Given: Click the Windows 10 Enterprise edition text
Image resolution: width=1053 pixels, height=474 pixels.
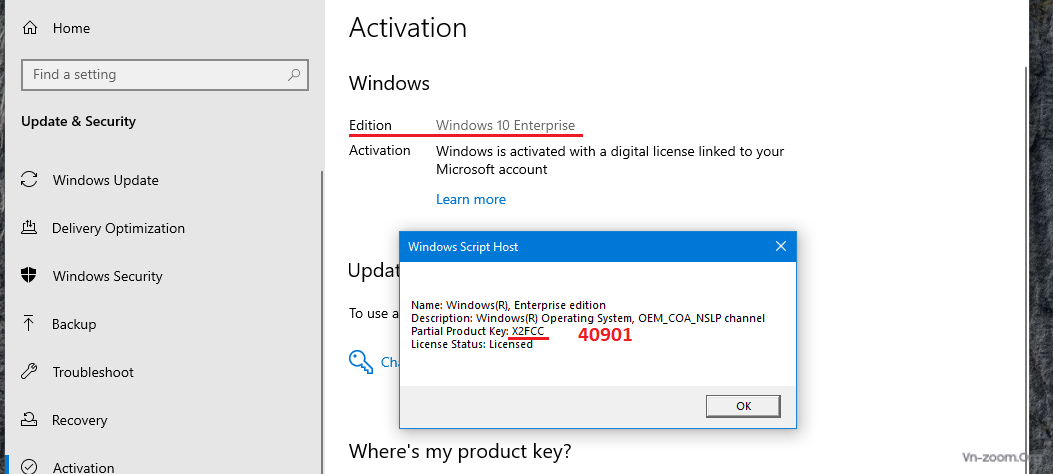Looking at the screenshot, I should (506, 126).
